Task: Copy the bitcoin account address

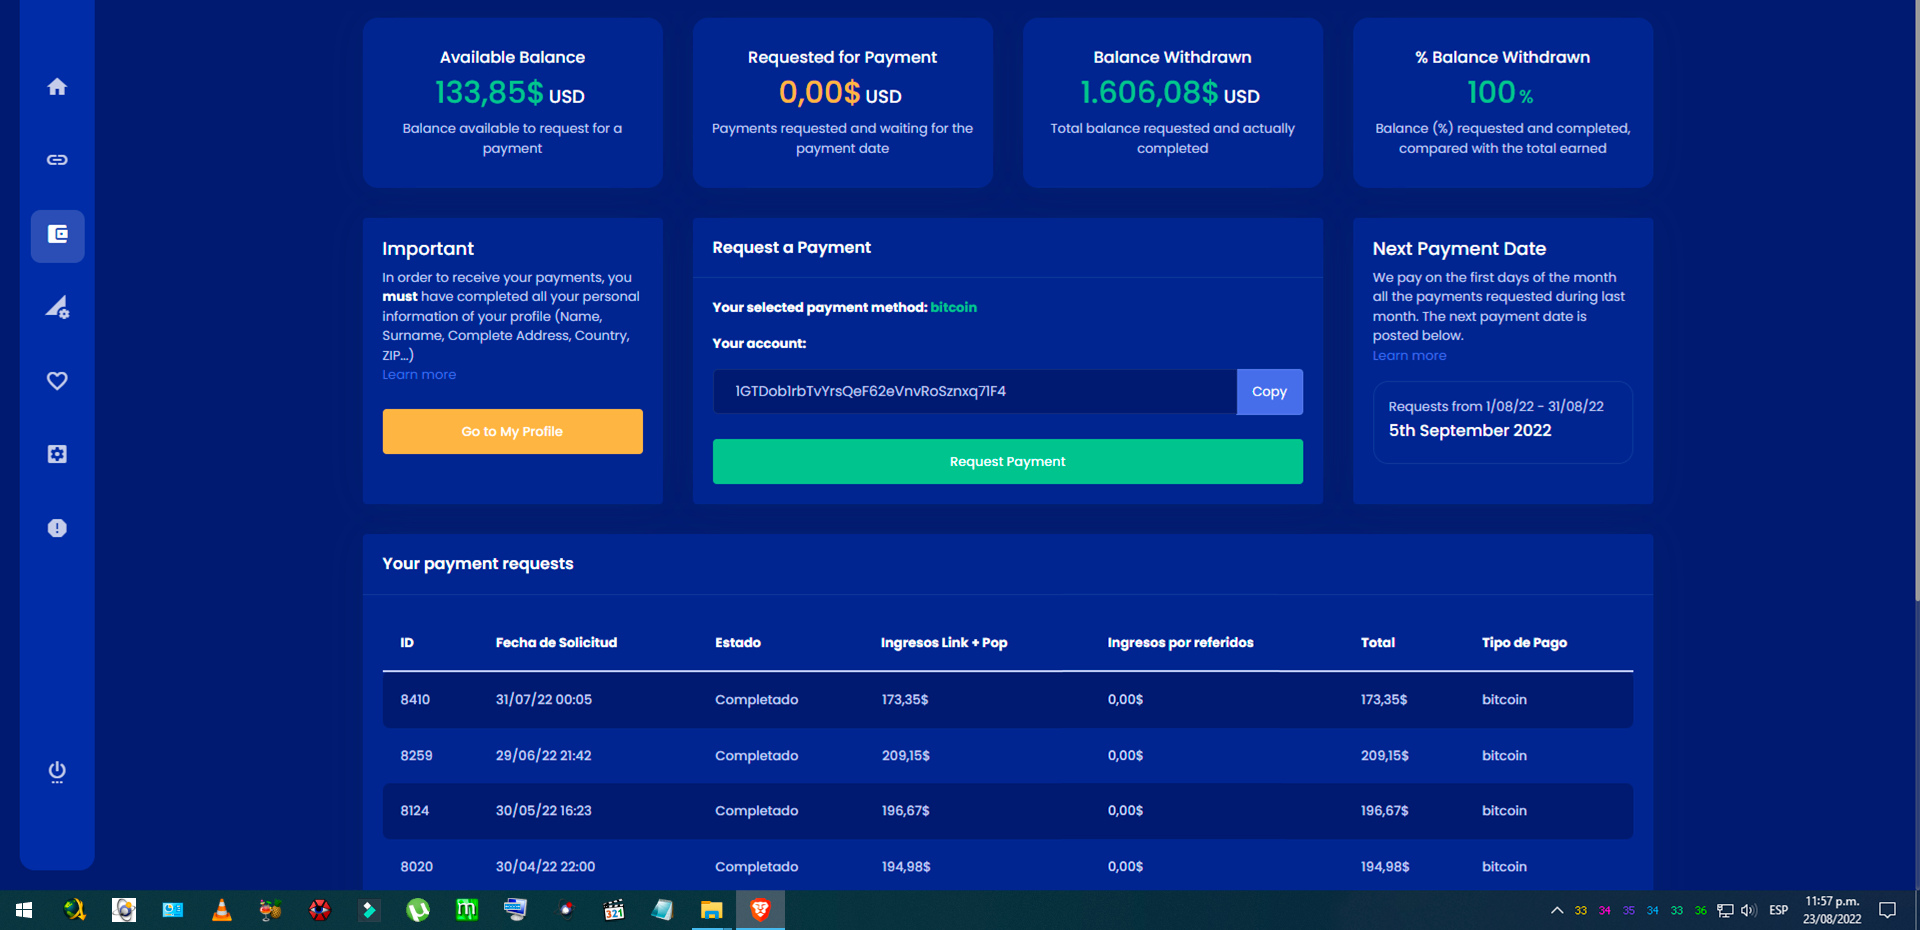Action: 1269,392
